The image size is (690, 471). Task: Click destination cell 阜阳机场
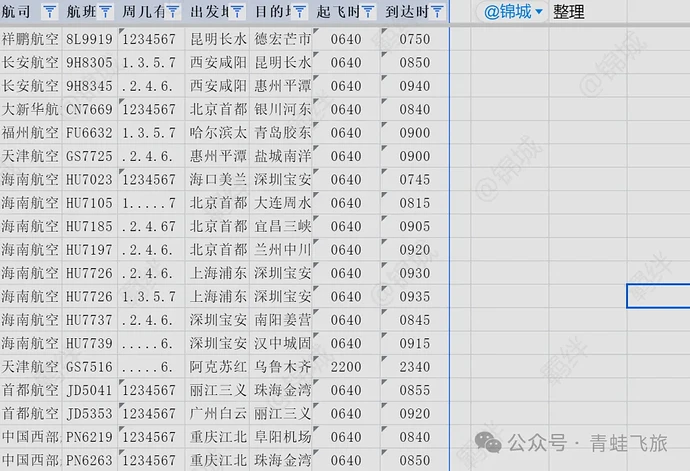[x=283, y=437]
